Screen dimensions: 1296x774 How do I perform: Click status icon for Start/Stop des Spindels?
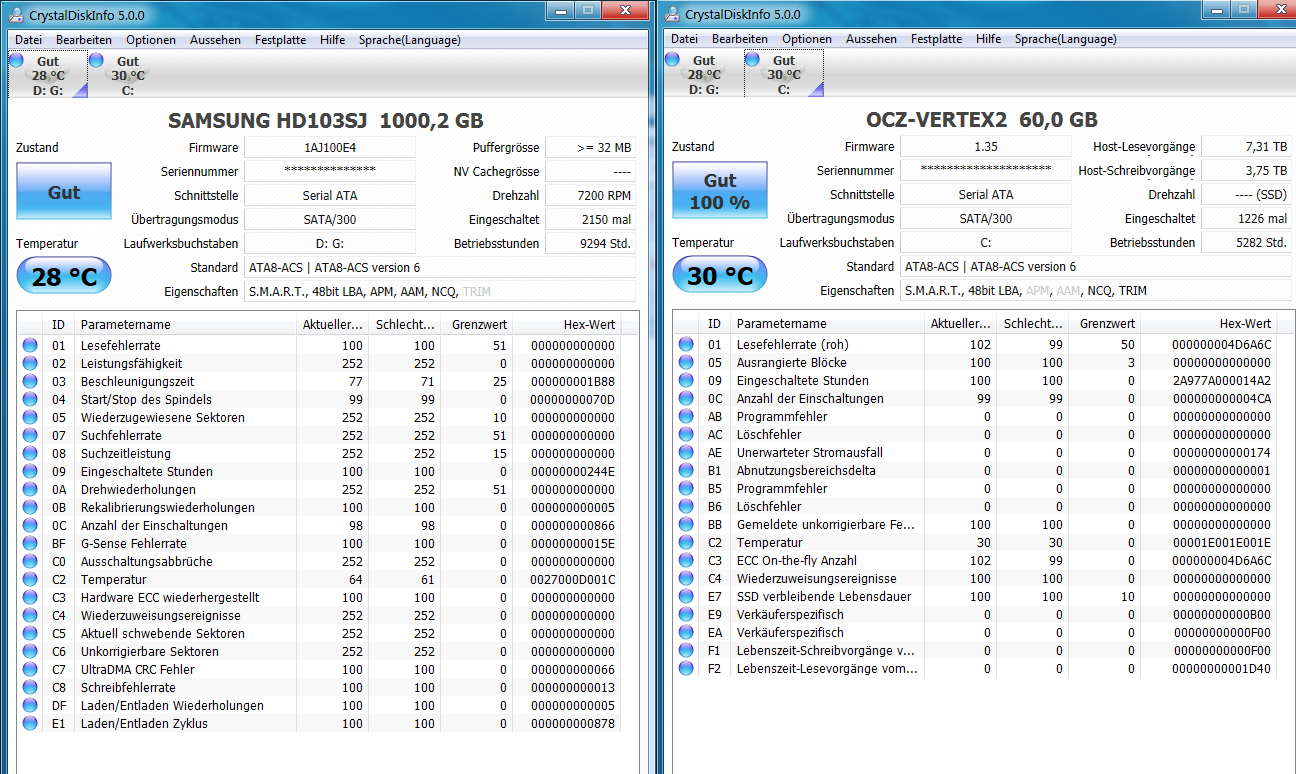click(x=30, y=400)
